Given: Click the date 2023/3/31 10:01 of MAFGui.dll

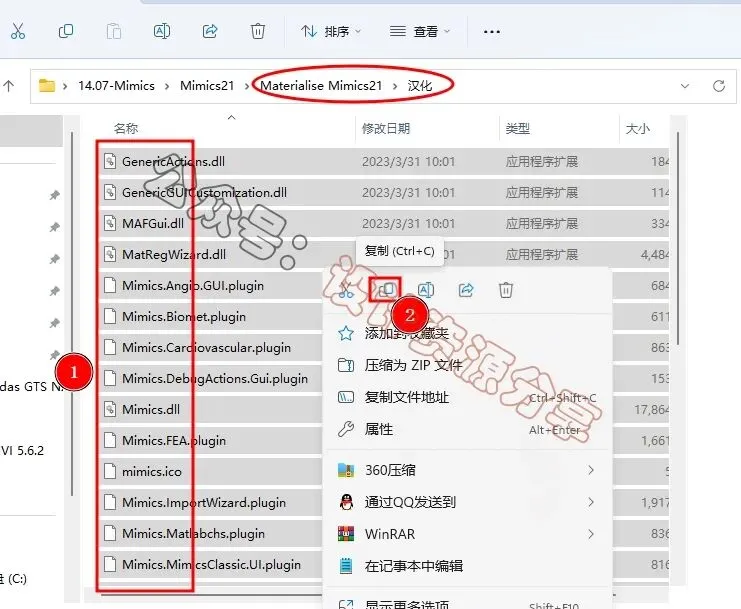Looking at the screenshot, I should point(408,223).
